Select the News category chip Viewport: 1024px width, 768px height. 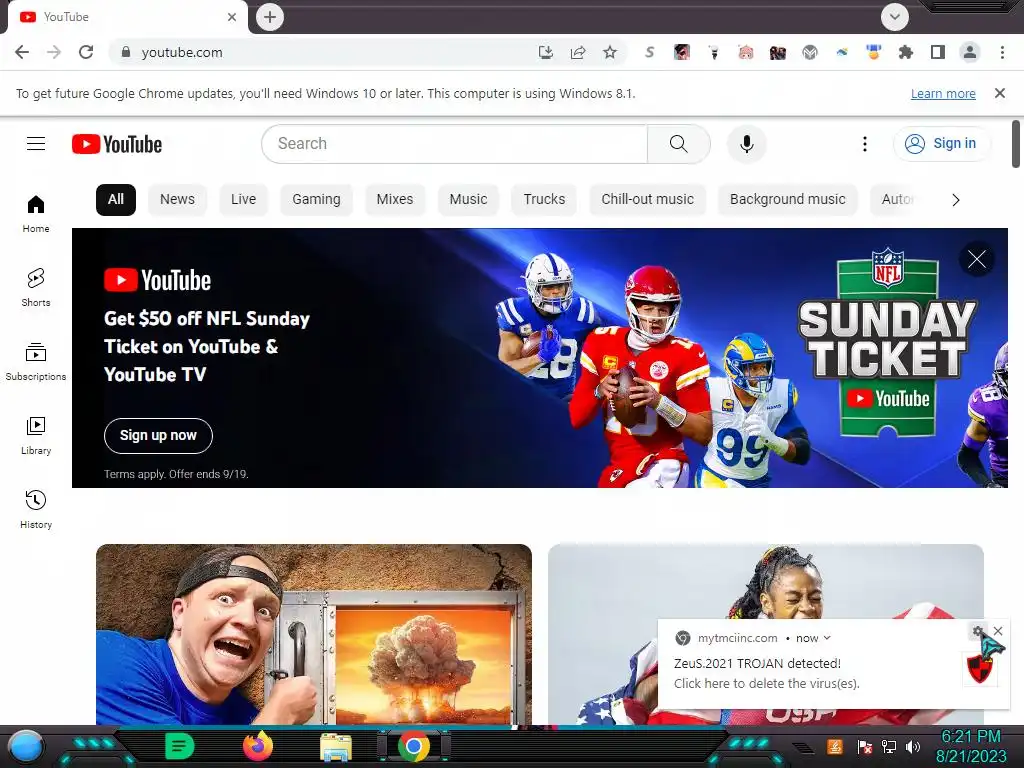click(x=178, y=200)
